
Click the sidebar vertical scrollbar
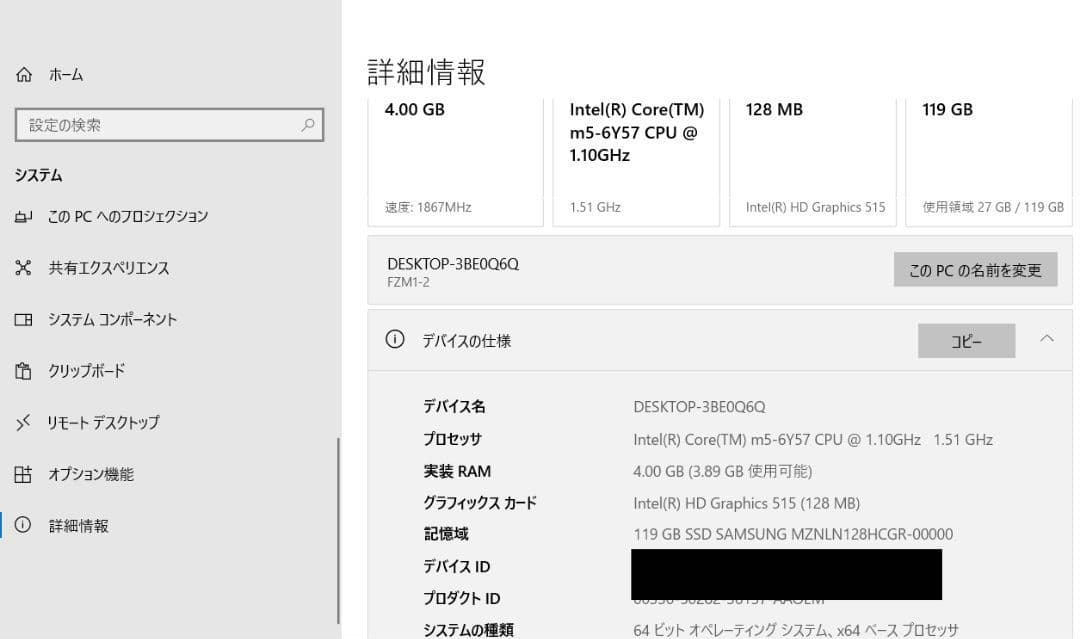pyautogui.click(x=338, y=530)
